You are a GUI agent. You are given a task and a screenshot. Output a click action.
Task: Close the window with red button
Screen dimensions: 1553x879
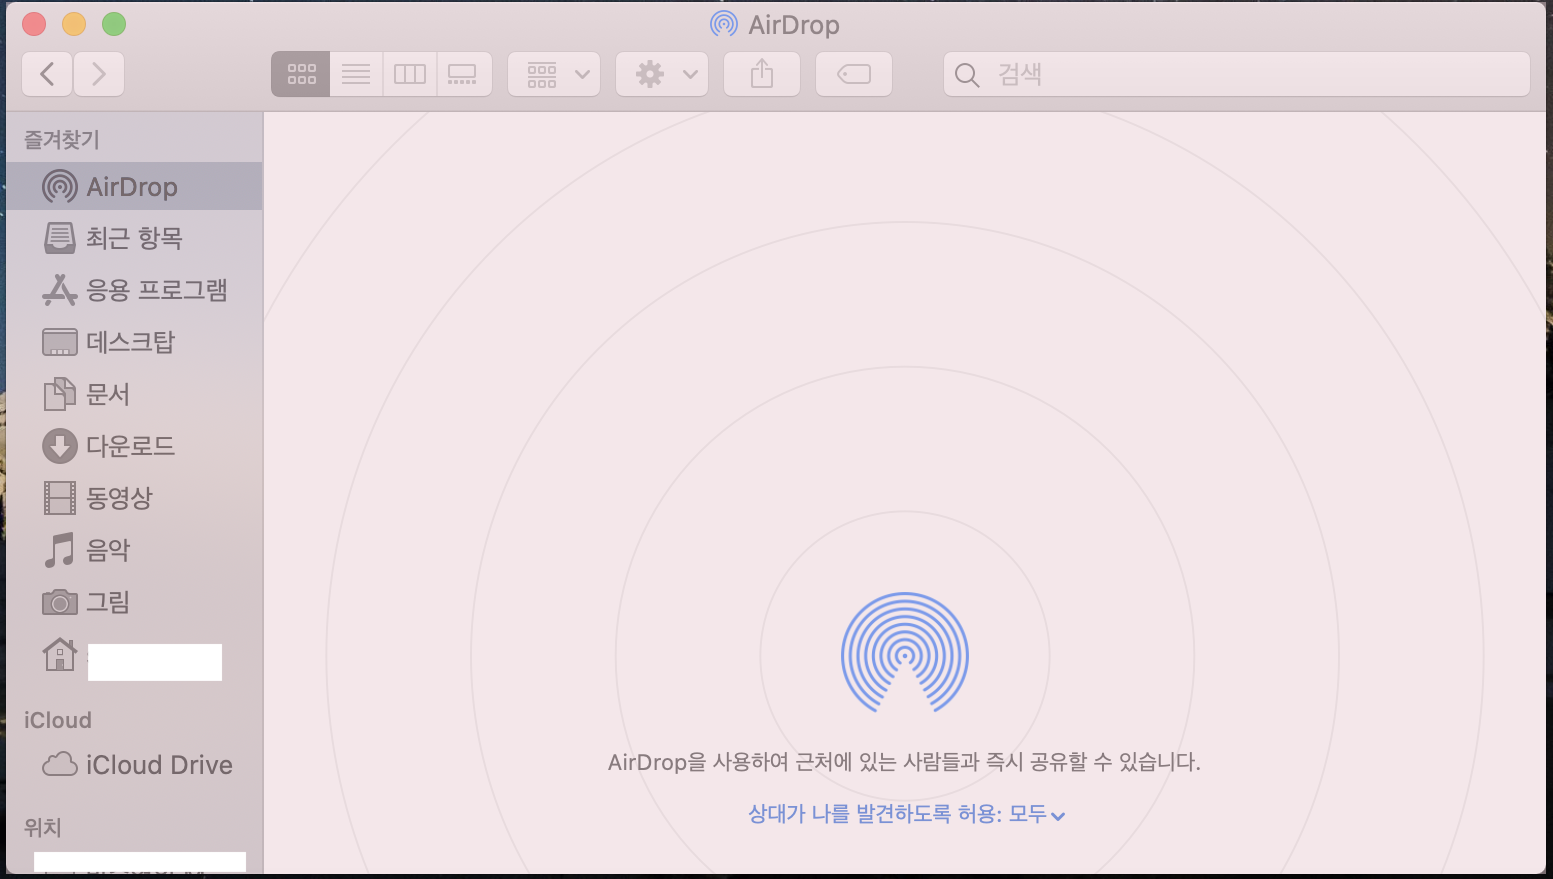34,24
